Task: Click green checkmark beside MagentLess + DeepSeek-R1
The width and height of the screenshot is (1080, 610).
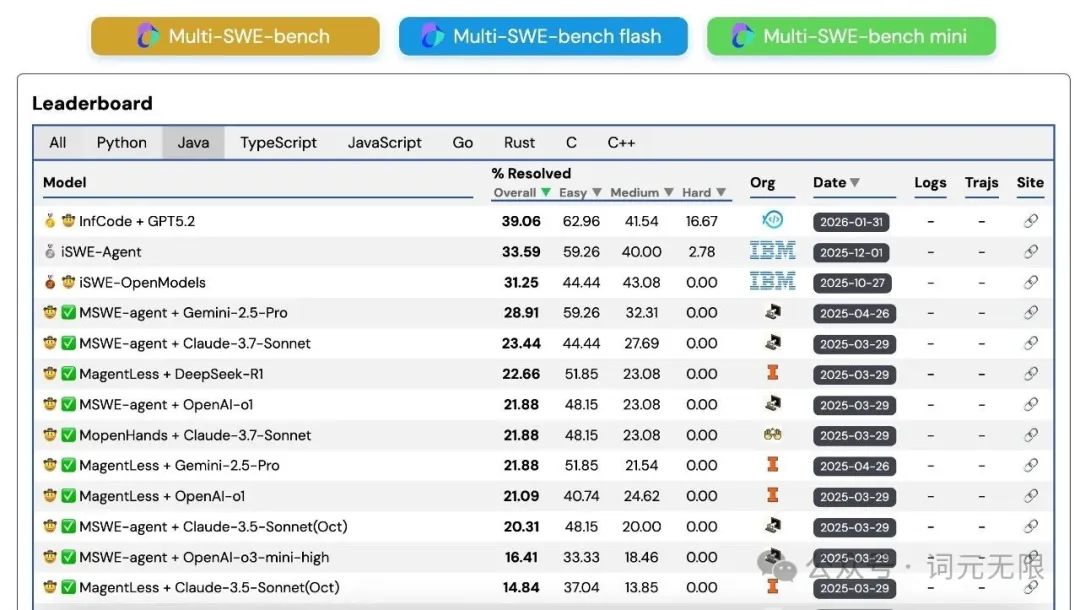Action: (68, 374)
